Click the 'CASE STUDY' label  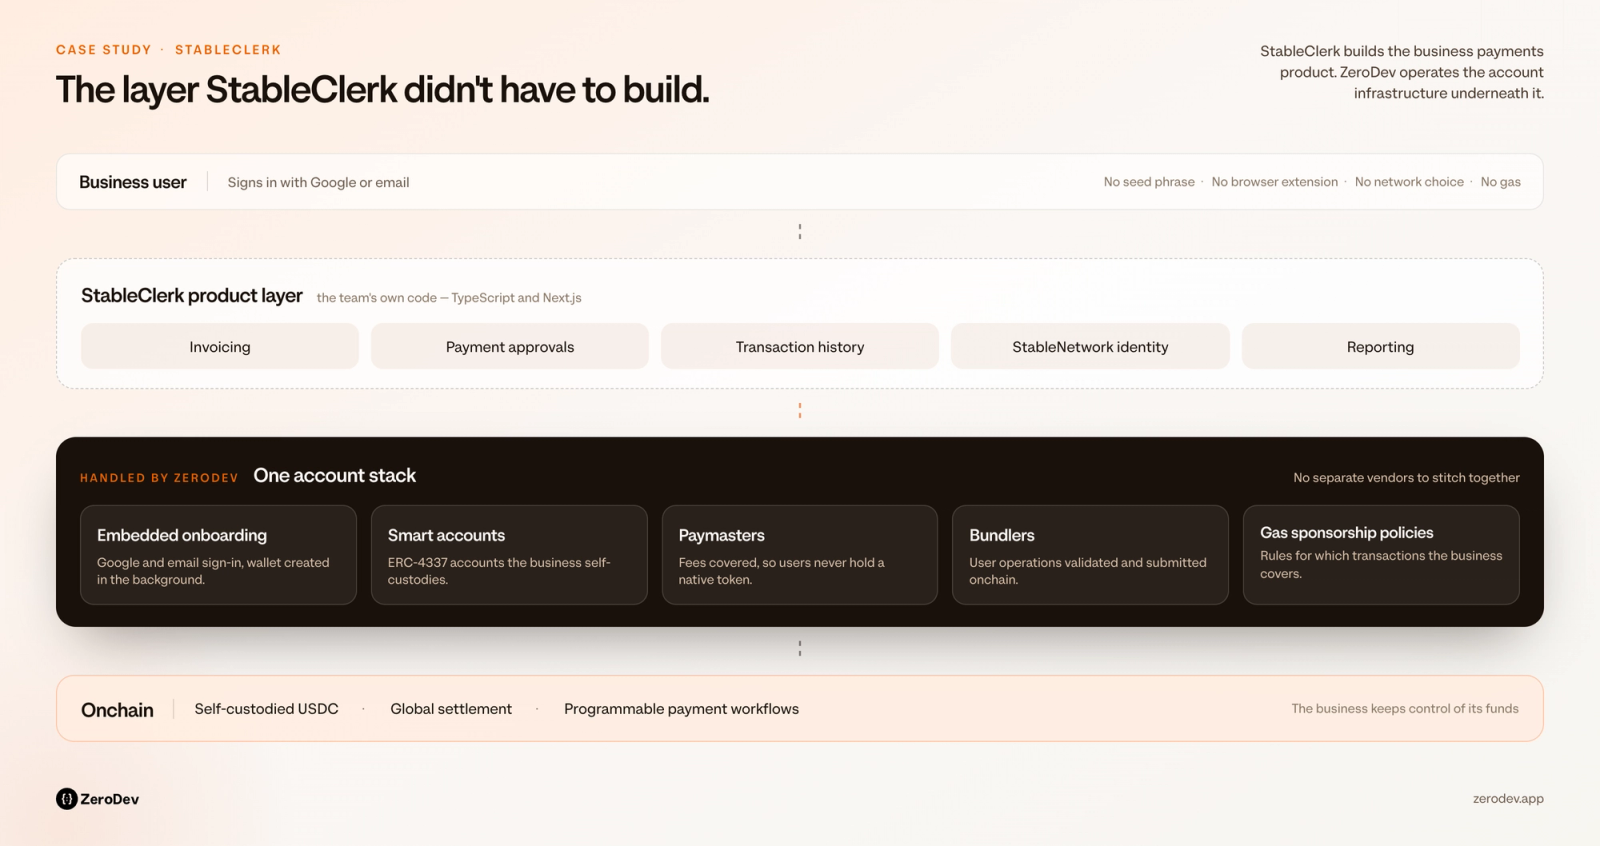click(104, 50)
